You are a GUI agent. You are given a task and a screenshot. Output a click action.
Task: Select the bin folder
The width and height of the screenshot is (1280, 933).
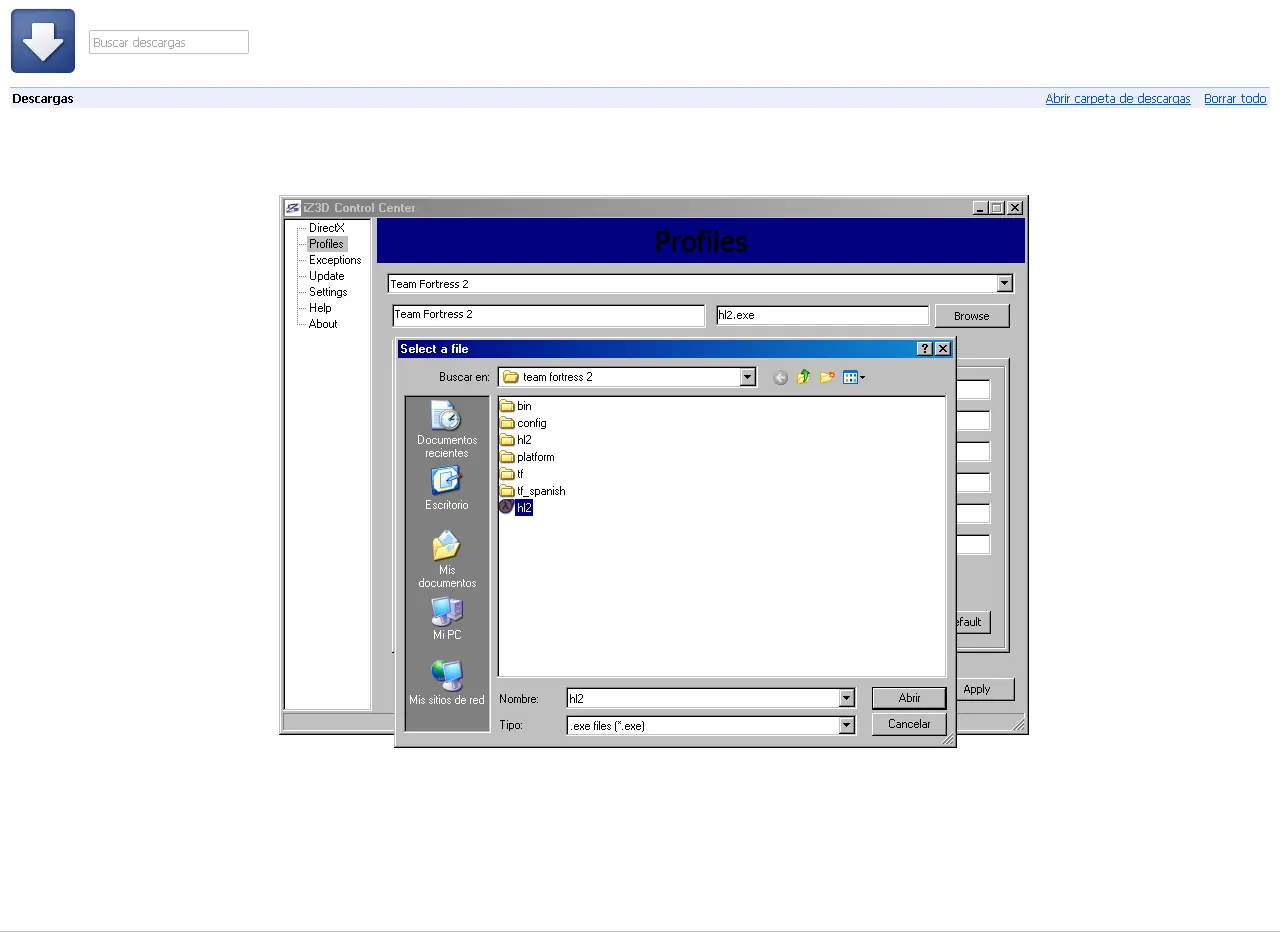516,406
